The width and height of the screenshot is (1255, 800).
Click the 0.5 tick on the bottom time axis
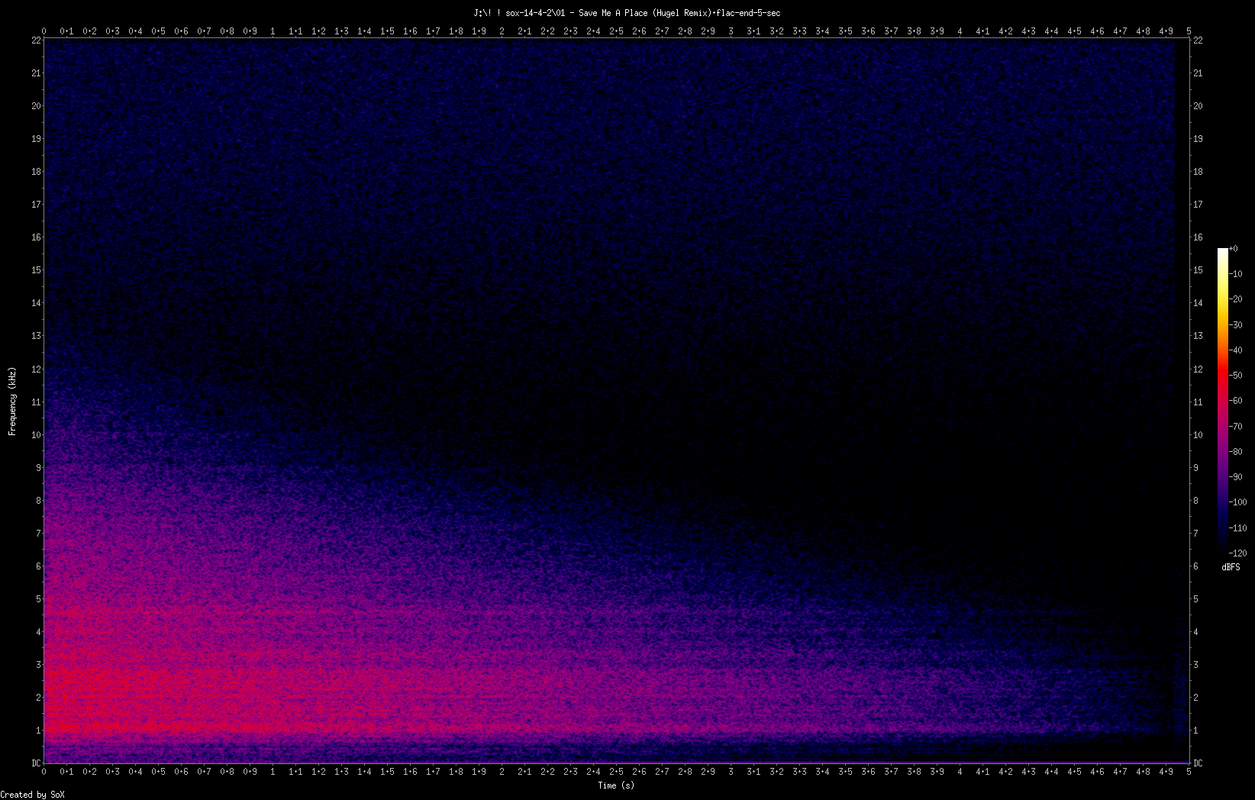(158, 772)
